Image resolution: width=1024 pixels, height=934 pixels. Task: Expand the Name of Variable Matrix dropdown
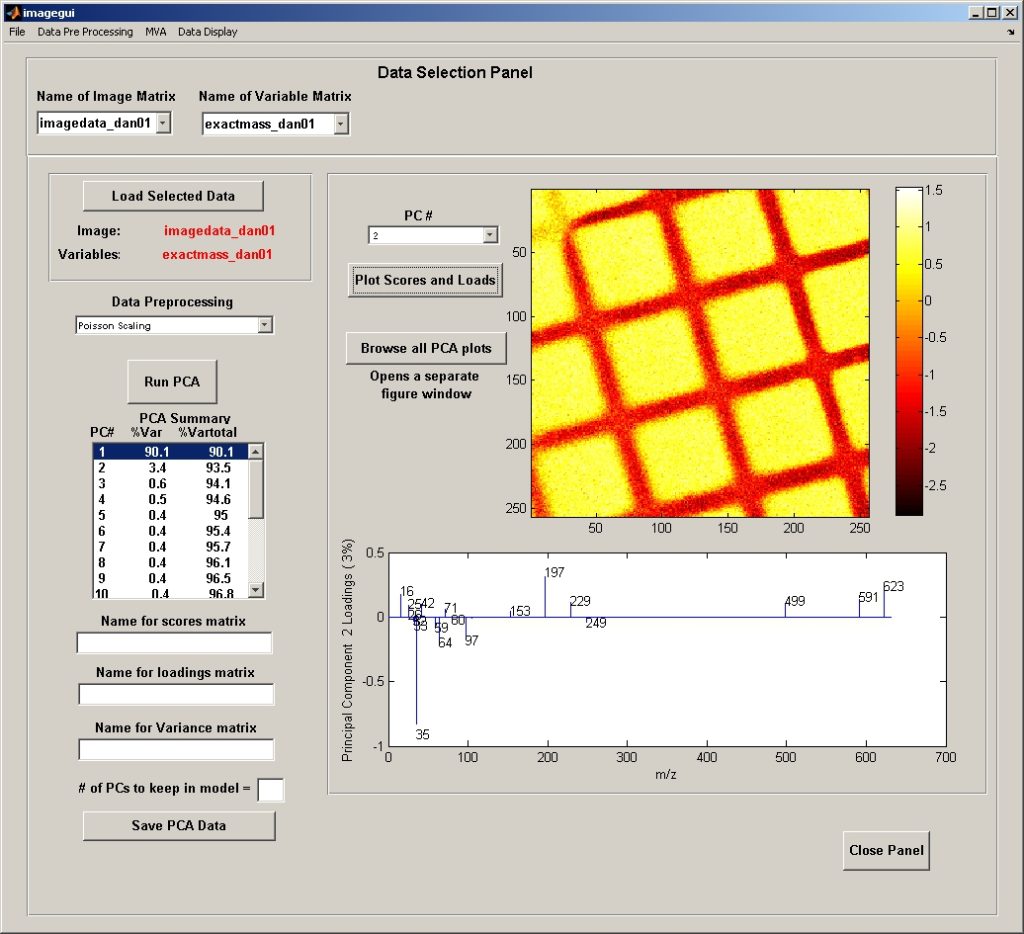[x=340, y=124]
